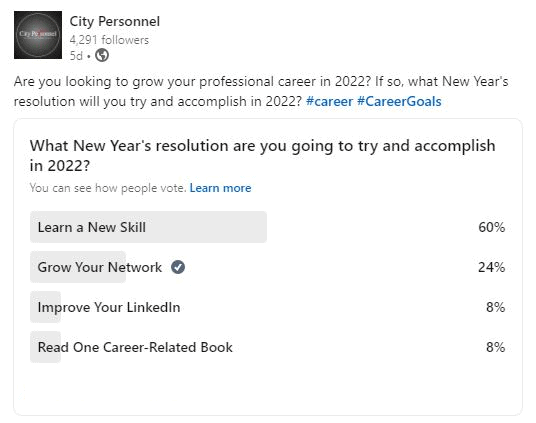Image resolution: width=536 pixels, height=423 pixels.
Task: Open the #CareerGoals hashtag
Action: (399, 102)
